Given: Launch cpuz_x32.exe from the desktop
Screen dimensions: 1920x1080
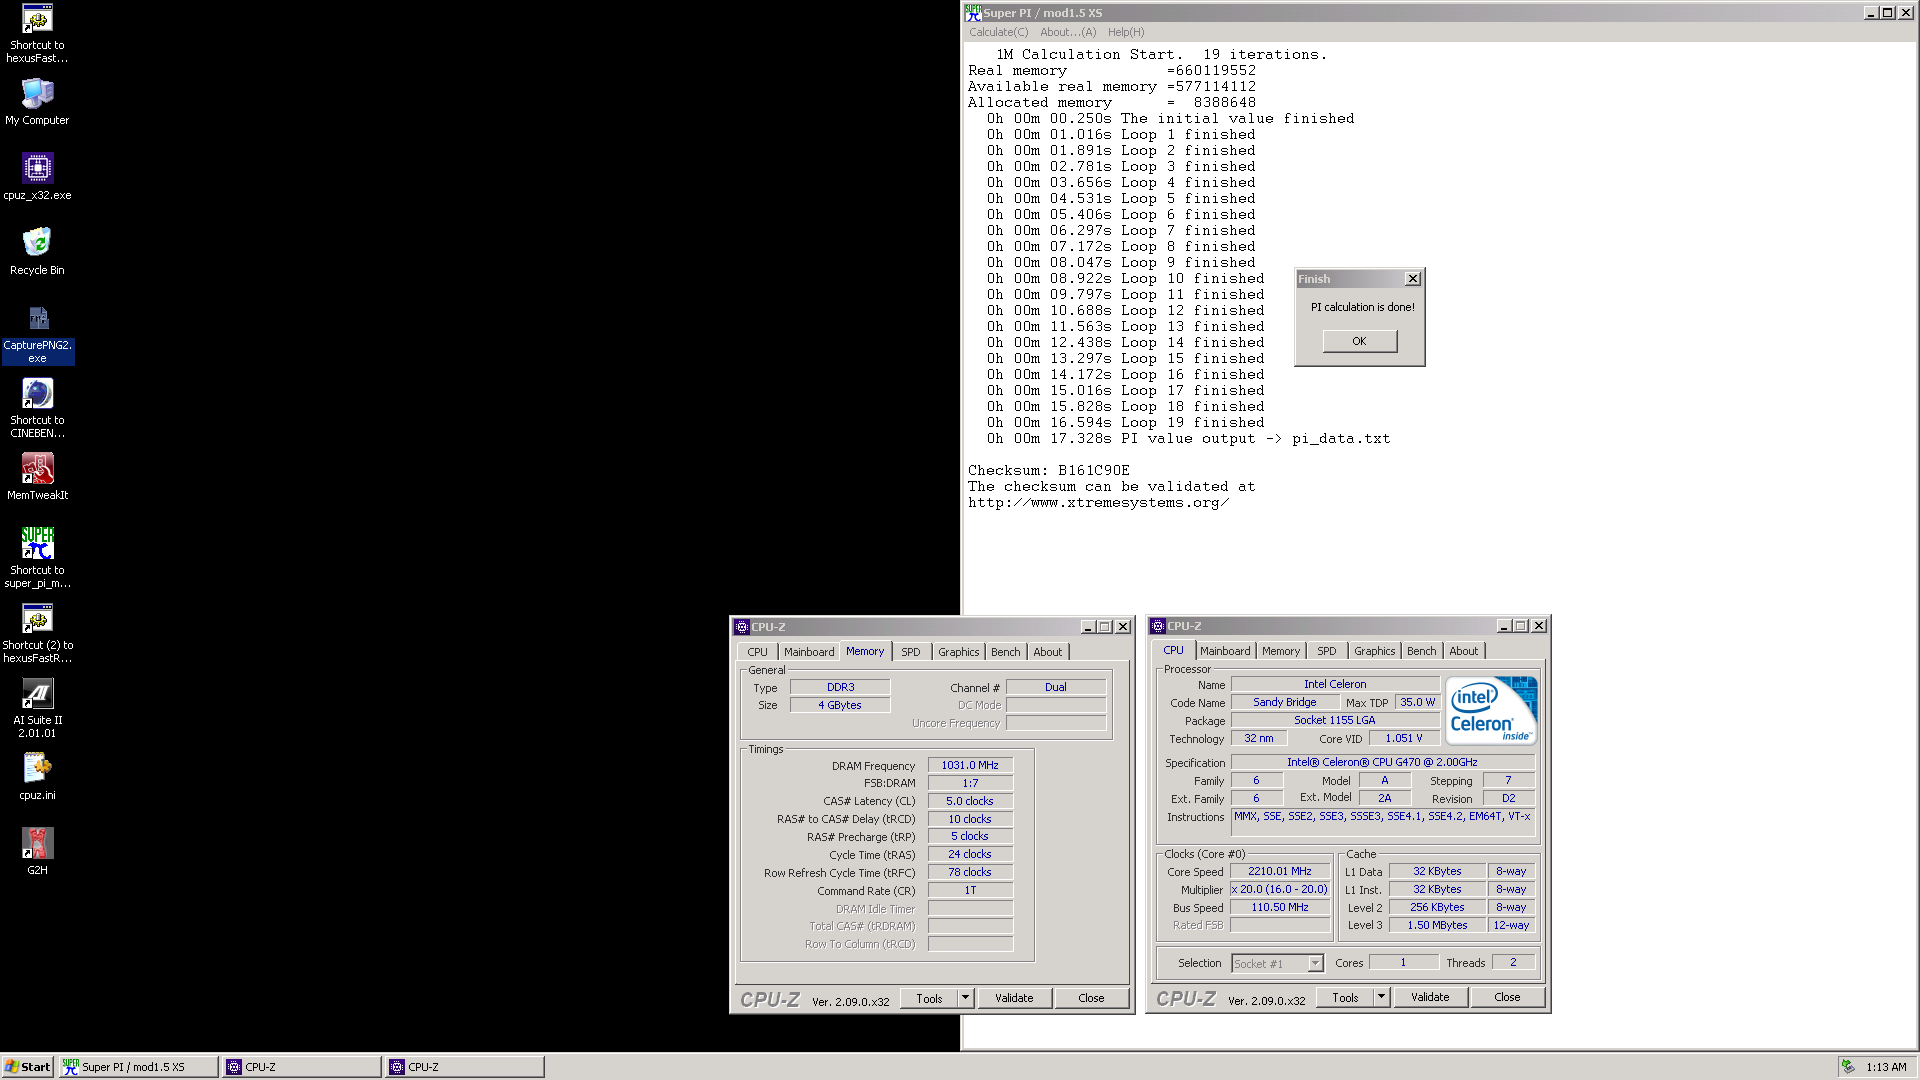Looking at the screenshot, I should point(37,177).
